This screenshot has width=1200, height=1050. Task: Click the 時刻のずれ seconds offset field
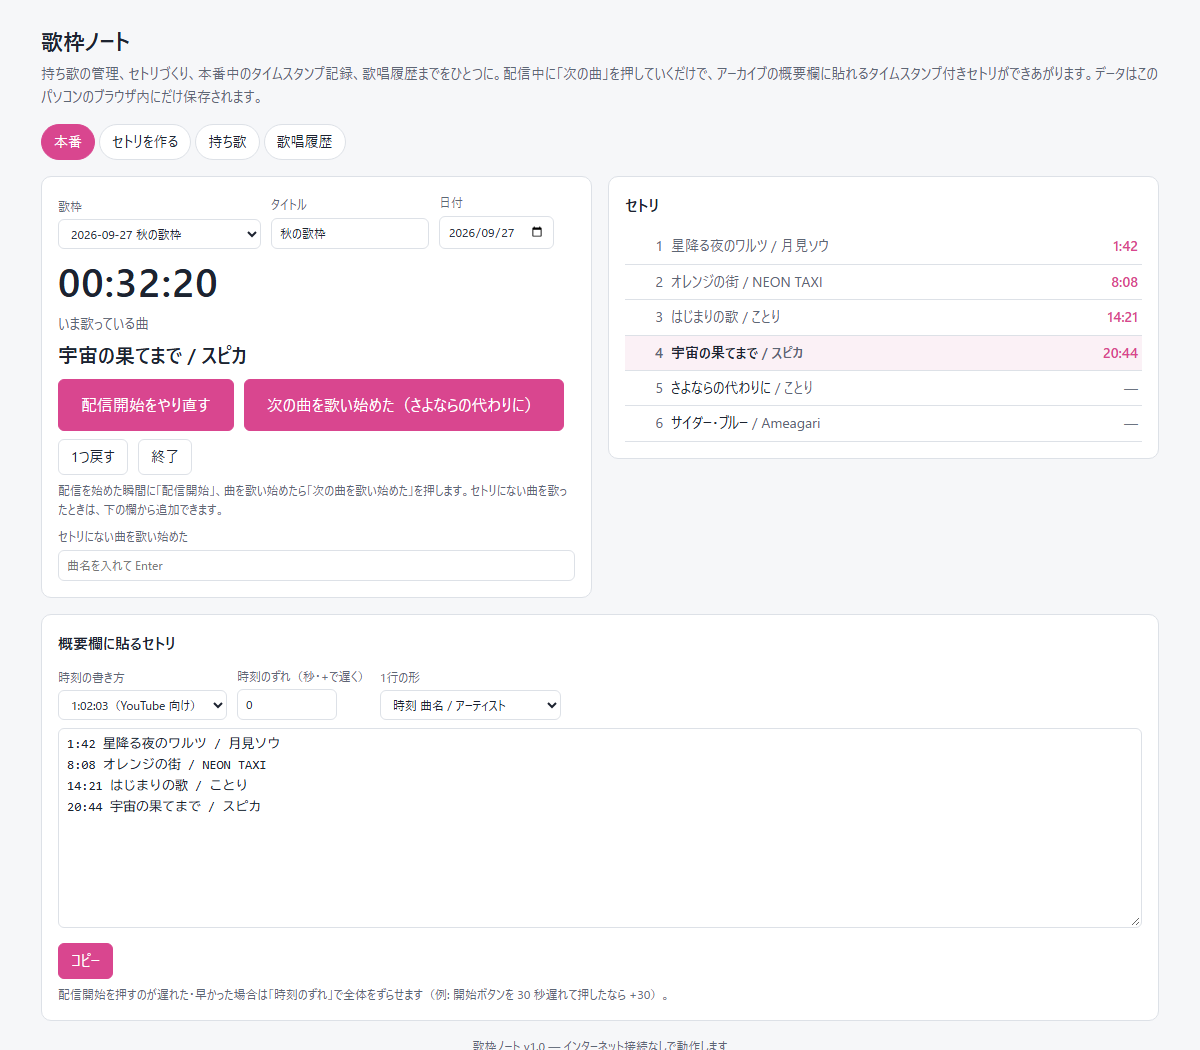click(x=287, y=704)
